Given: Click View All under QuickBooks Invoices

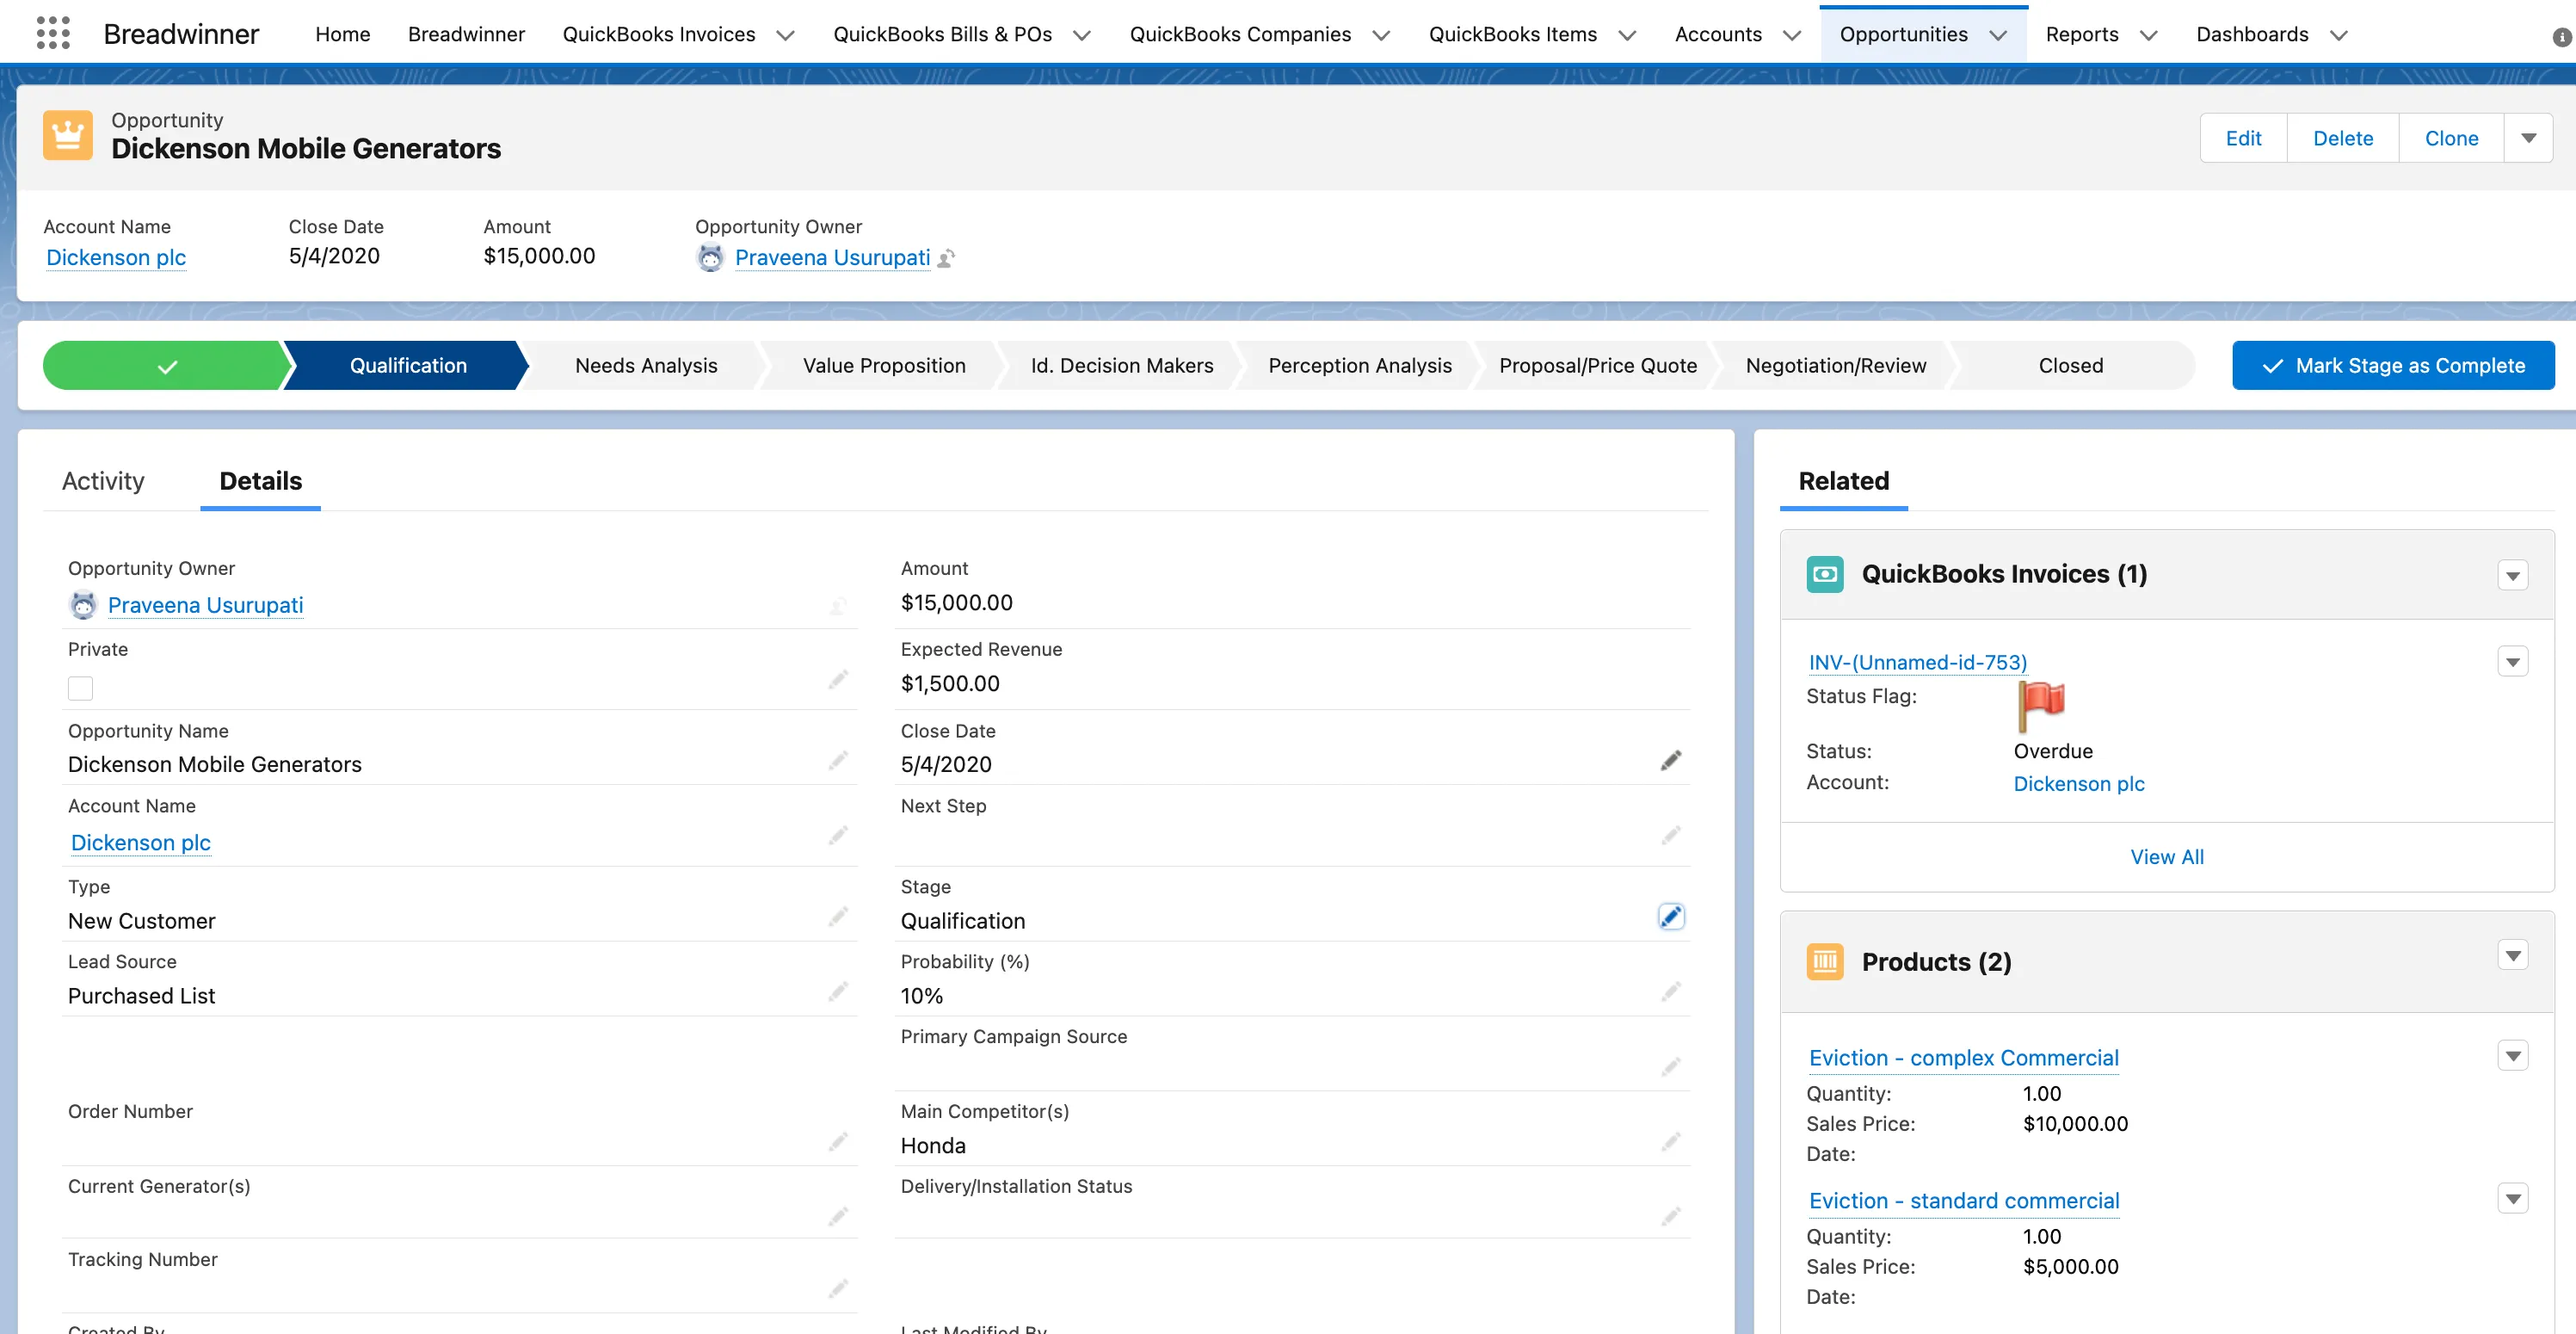Looking at the screenshot, I should 2166,857.
